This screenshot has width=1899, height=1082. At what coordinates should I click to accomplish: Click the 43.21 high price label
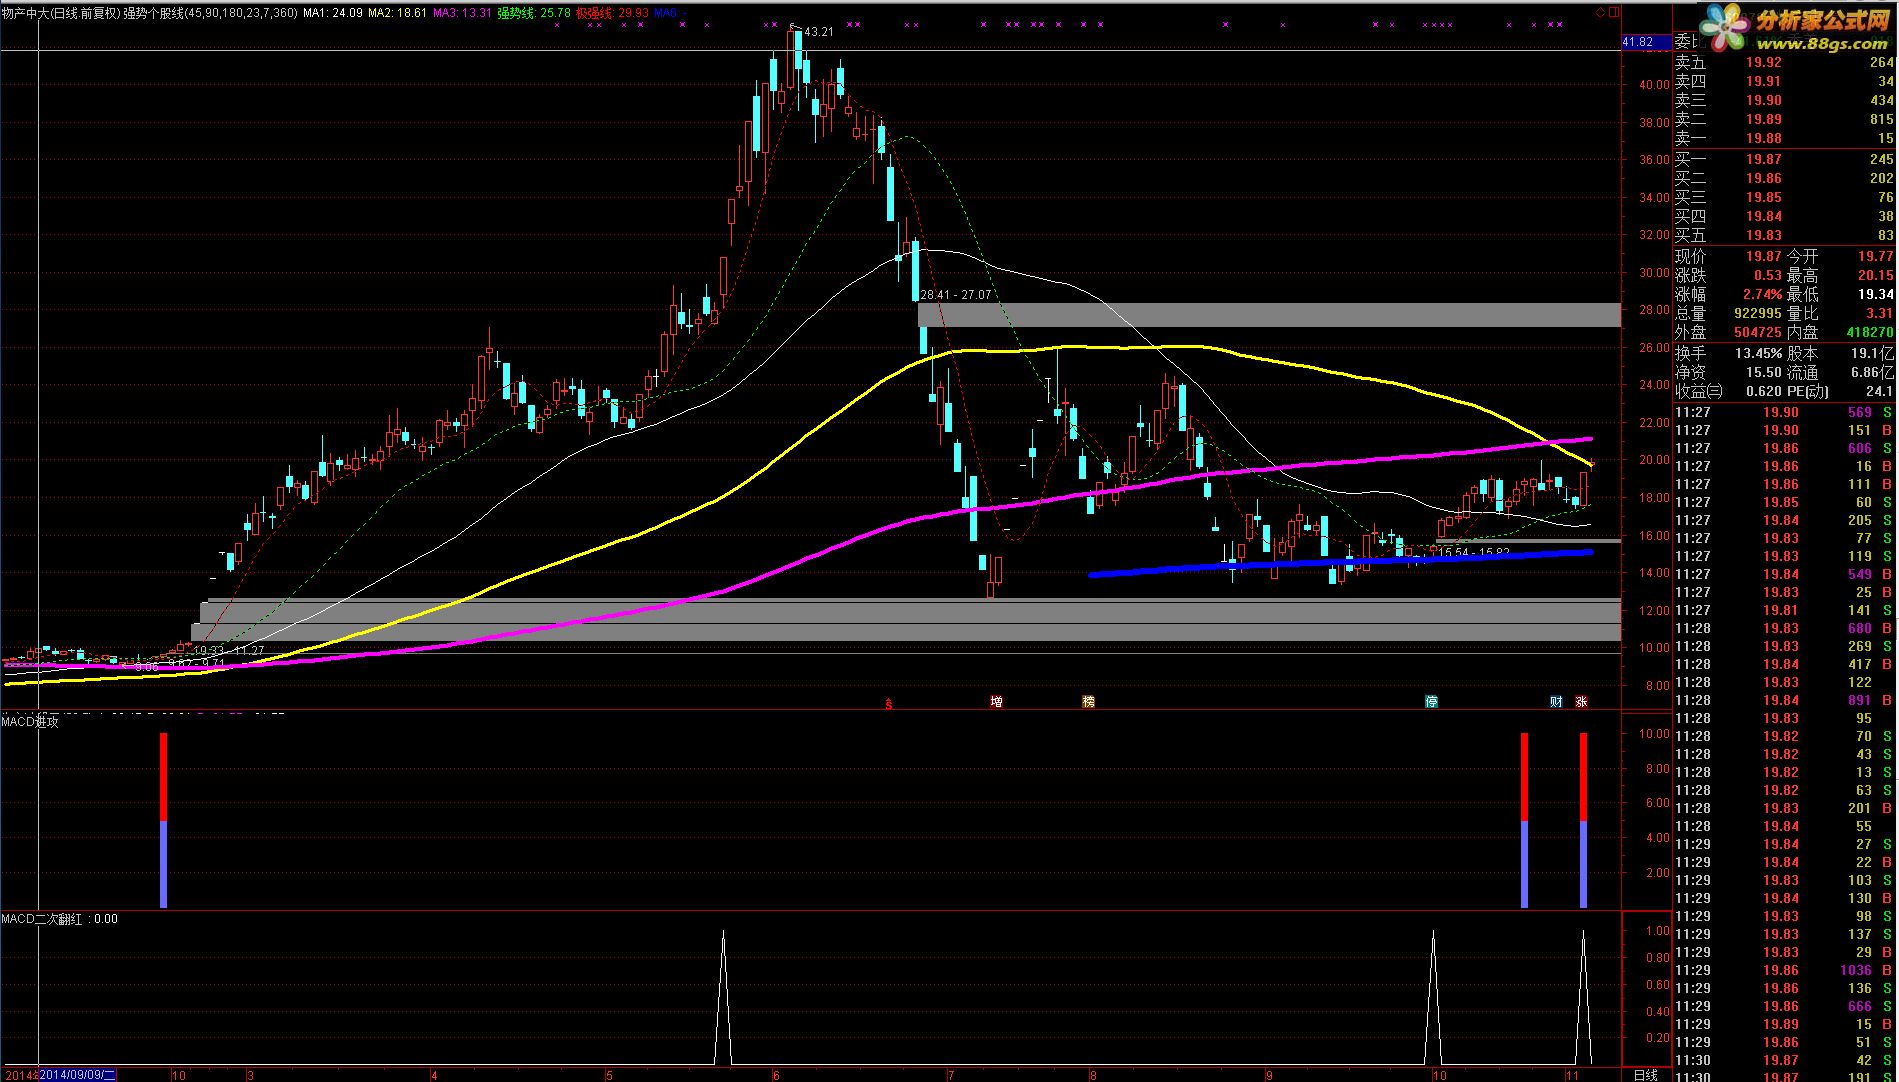[819, 32]
